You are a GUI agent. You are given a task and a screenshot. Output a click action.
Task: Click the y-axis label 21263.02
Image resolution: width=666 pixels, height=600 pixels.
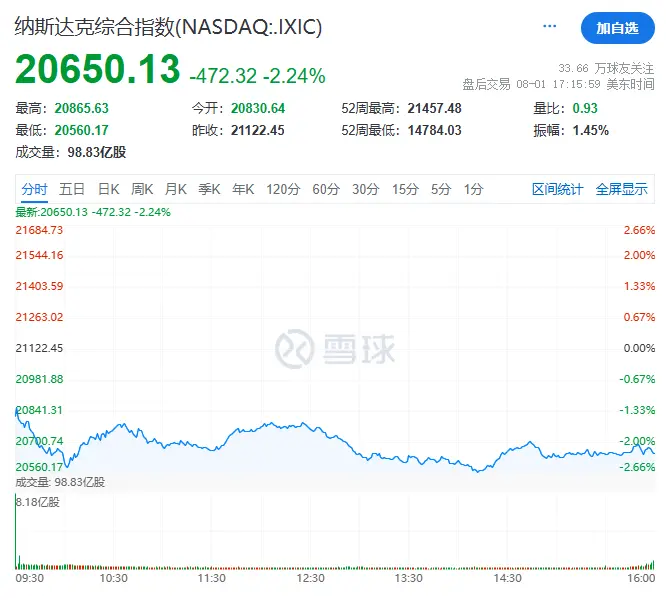(39, 317)
